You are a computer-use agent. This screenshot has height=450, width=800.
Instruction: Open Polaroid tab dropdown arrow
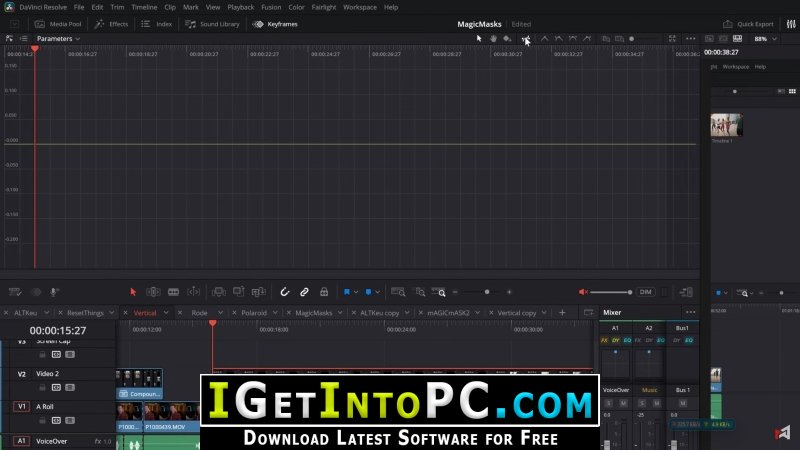(x=275, y=313)
